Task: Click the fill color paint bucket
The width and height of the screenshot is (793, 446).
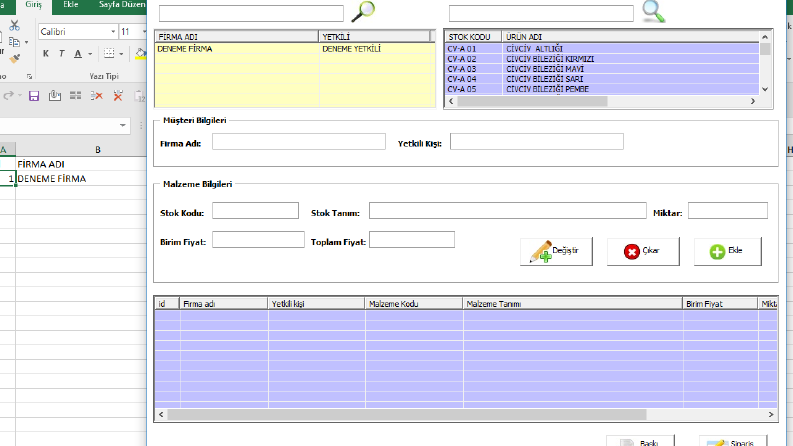Action: 140,53
